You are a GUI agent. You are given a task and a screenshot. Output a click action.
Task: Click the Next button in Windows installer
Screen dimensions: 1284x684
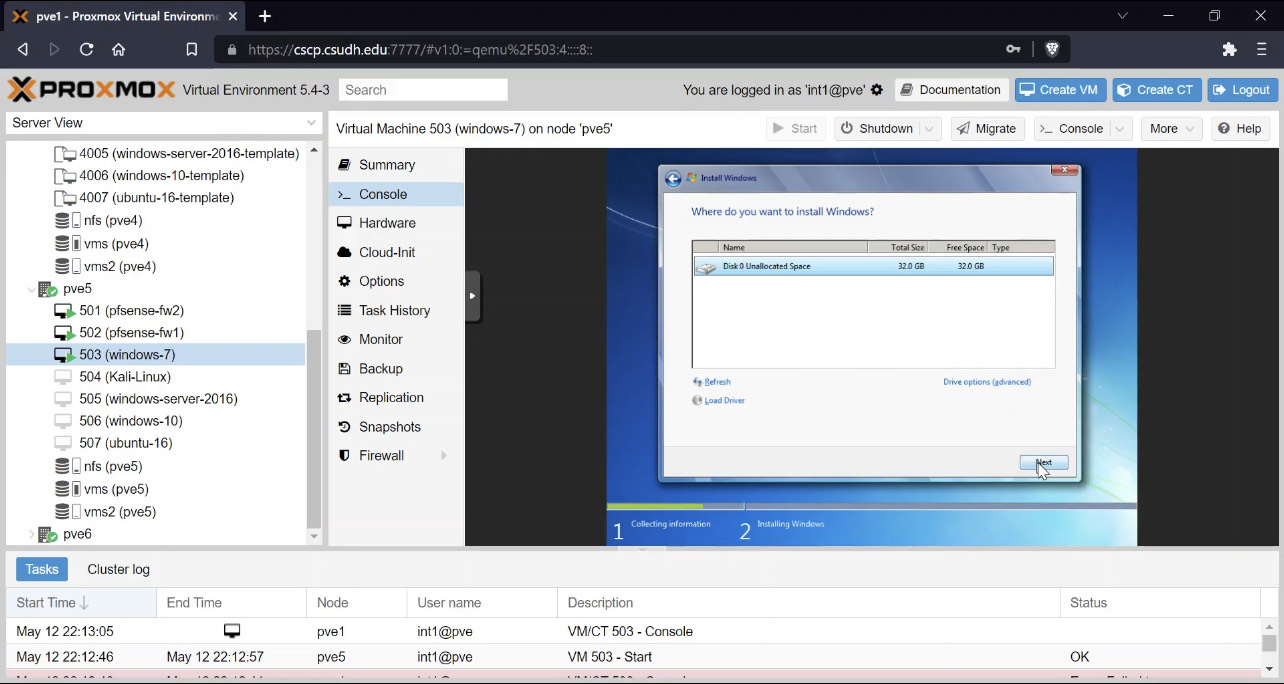tap(1044, 463)
